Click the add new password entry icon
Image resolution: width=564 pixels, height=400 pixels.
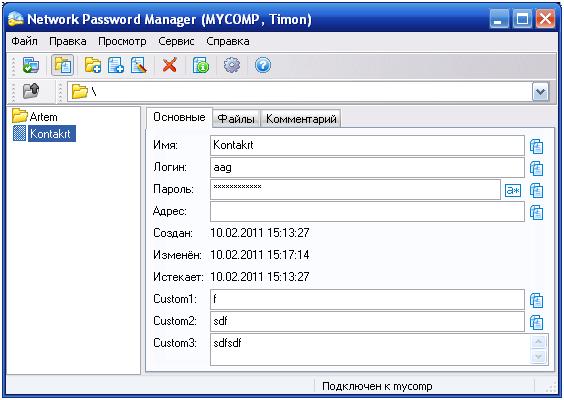tap(116, 65)
